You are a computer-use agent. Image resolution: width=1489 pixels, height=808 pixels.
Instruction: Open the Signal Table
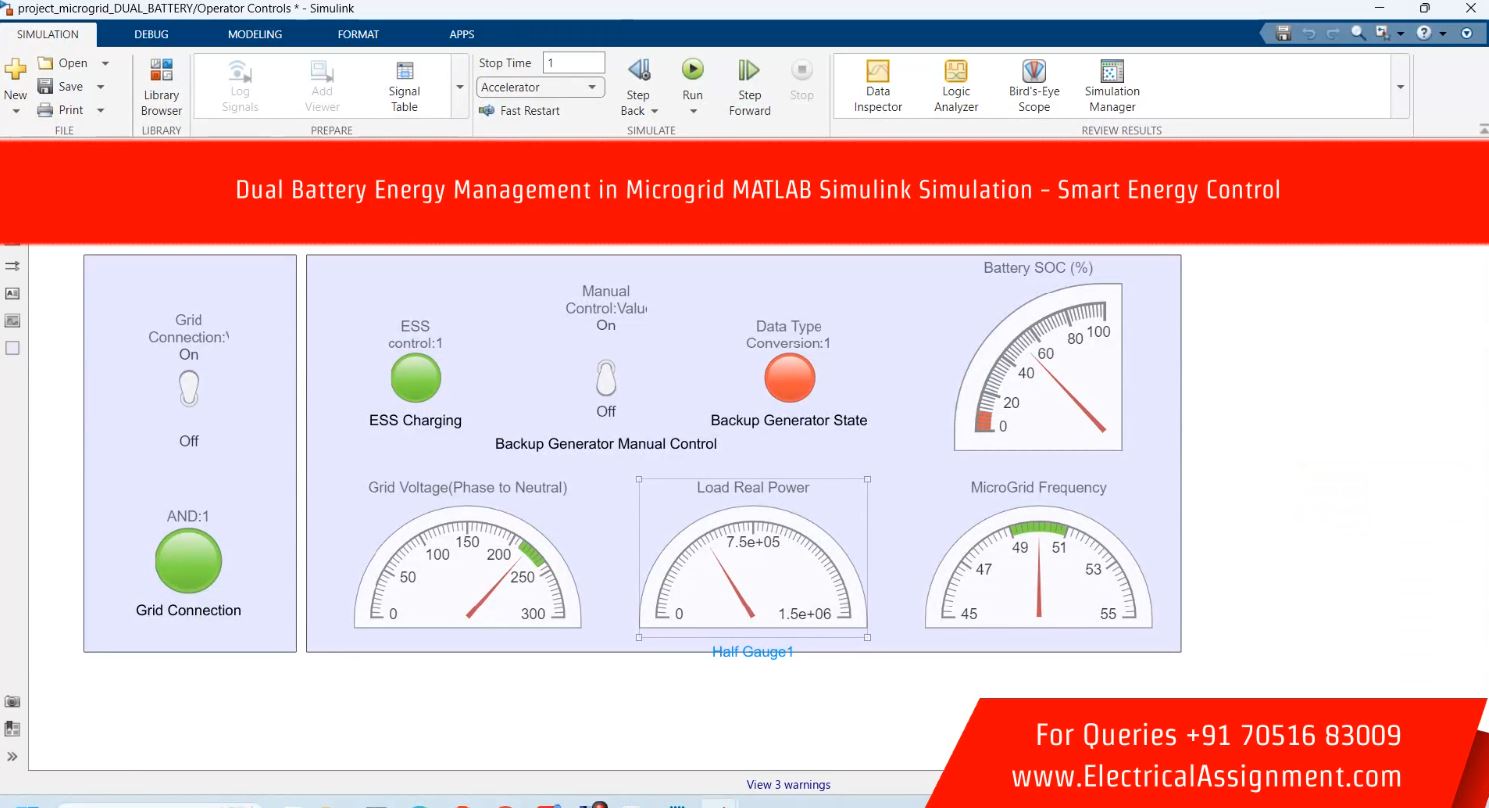[404, 86]
